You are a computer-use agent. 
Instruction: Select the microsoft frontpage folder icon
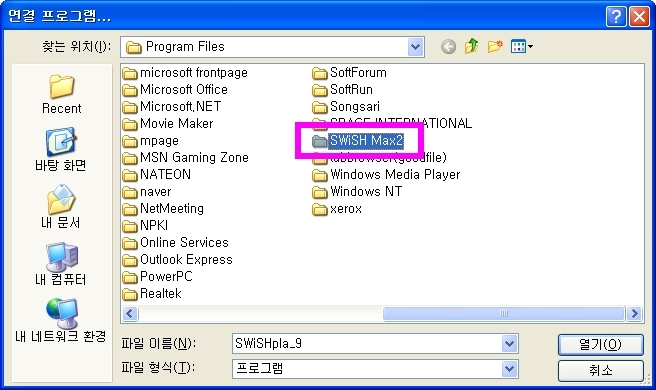[130, 73]
